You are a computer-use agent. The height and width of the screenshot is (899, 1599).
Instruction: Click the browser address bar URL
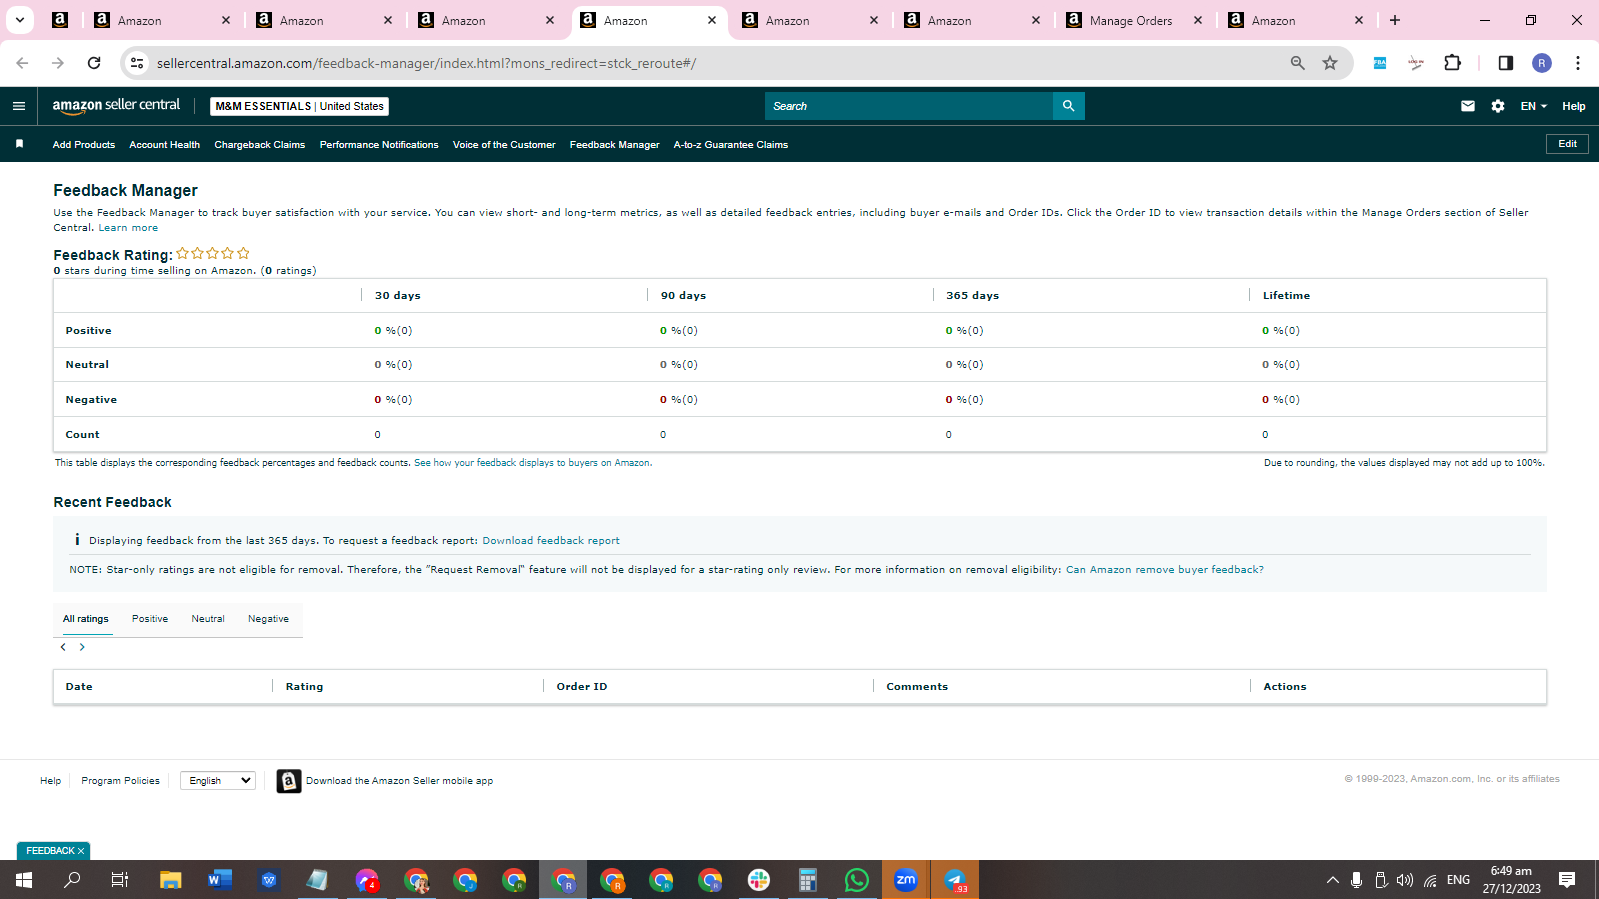tap(426, 63)
